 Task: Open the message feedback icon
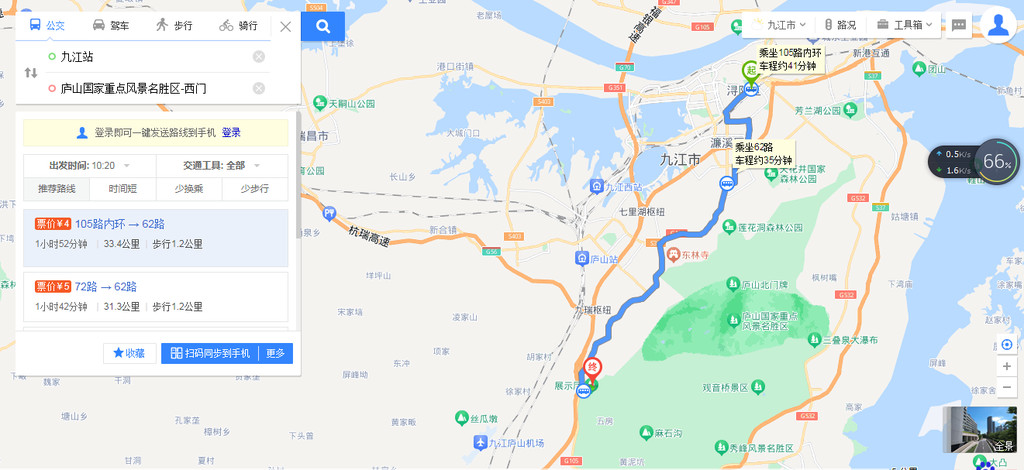pos(959,25)
